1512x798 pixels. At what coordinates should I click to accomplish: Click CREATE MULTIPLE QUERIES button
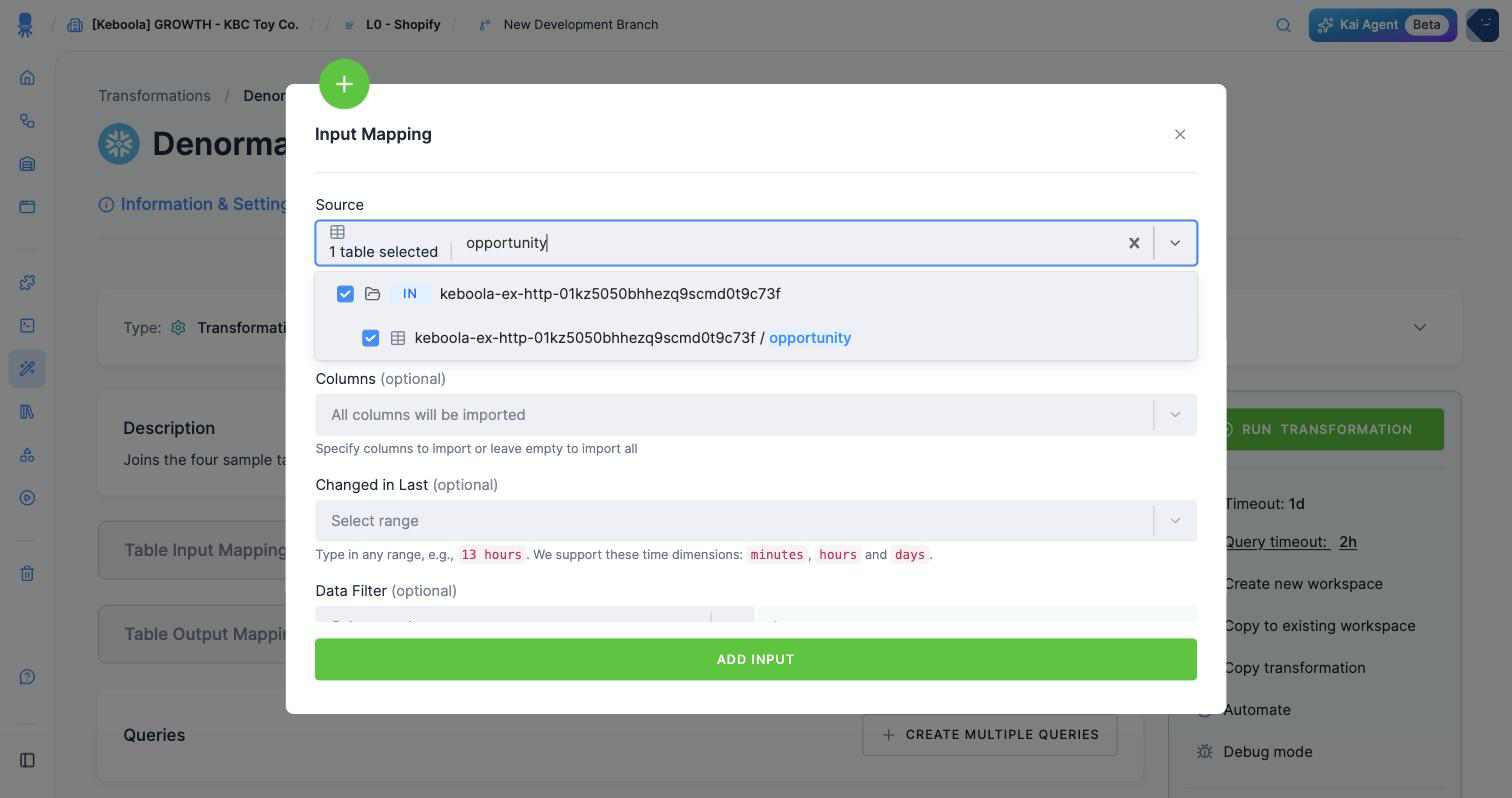990,735
